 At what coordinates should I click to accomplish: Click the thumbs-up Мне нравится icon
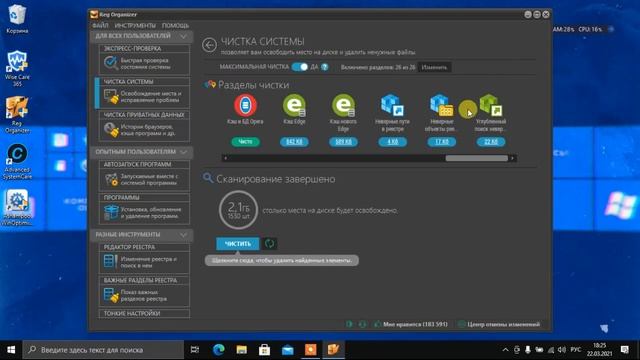pyautogui.click(x=378, y=324)
